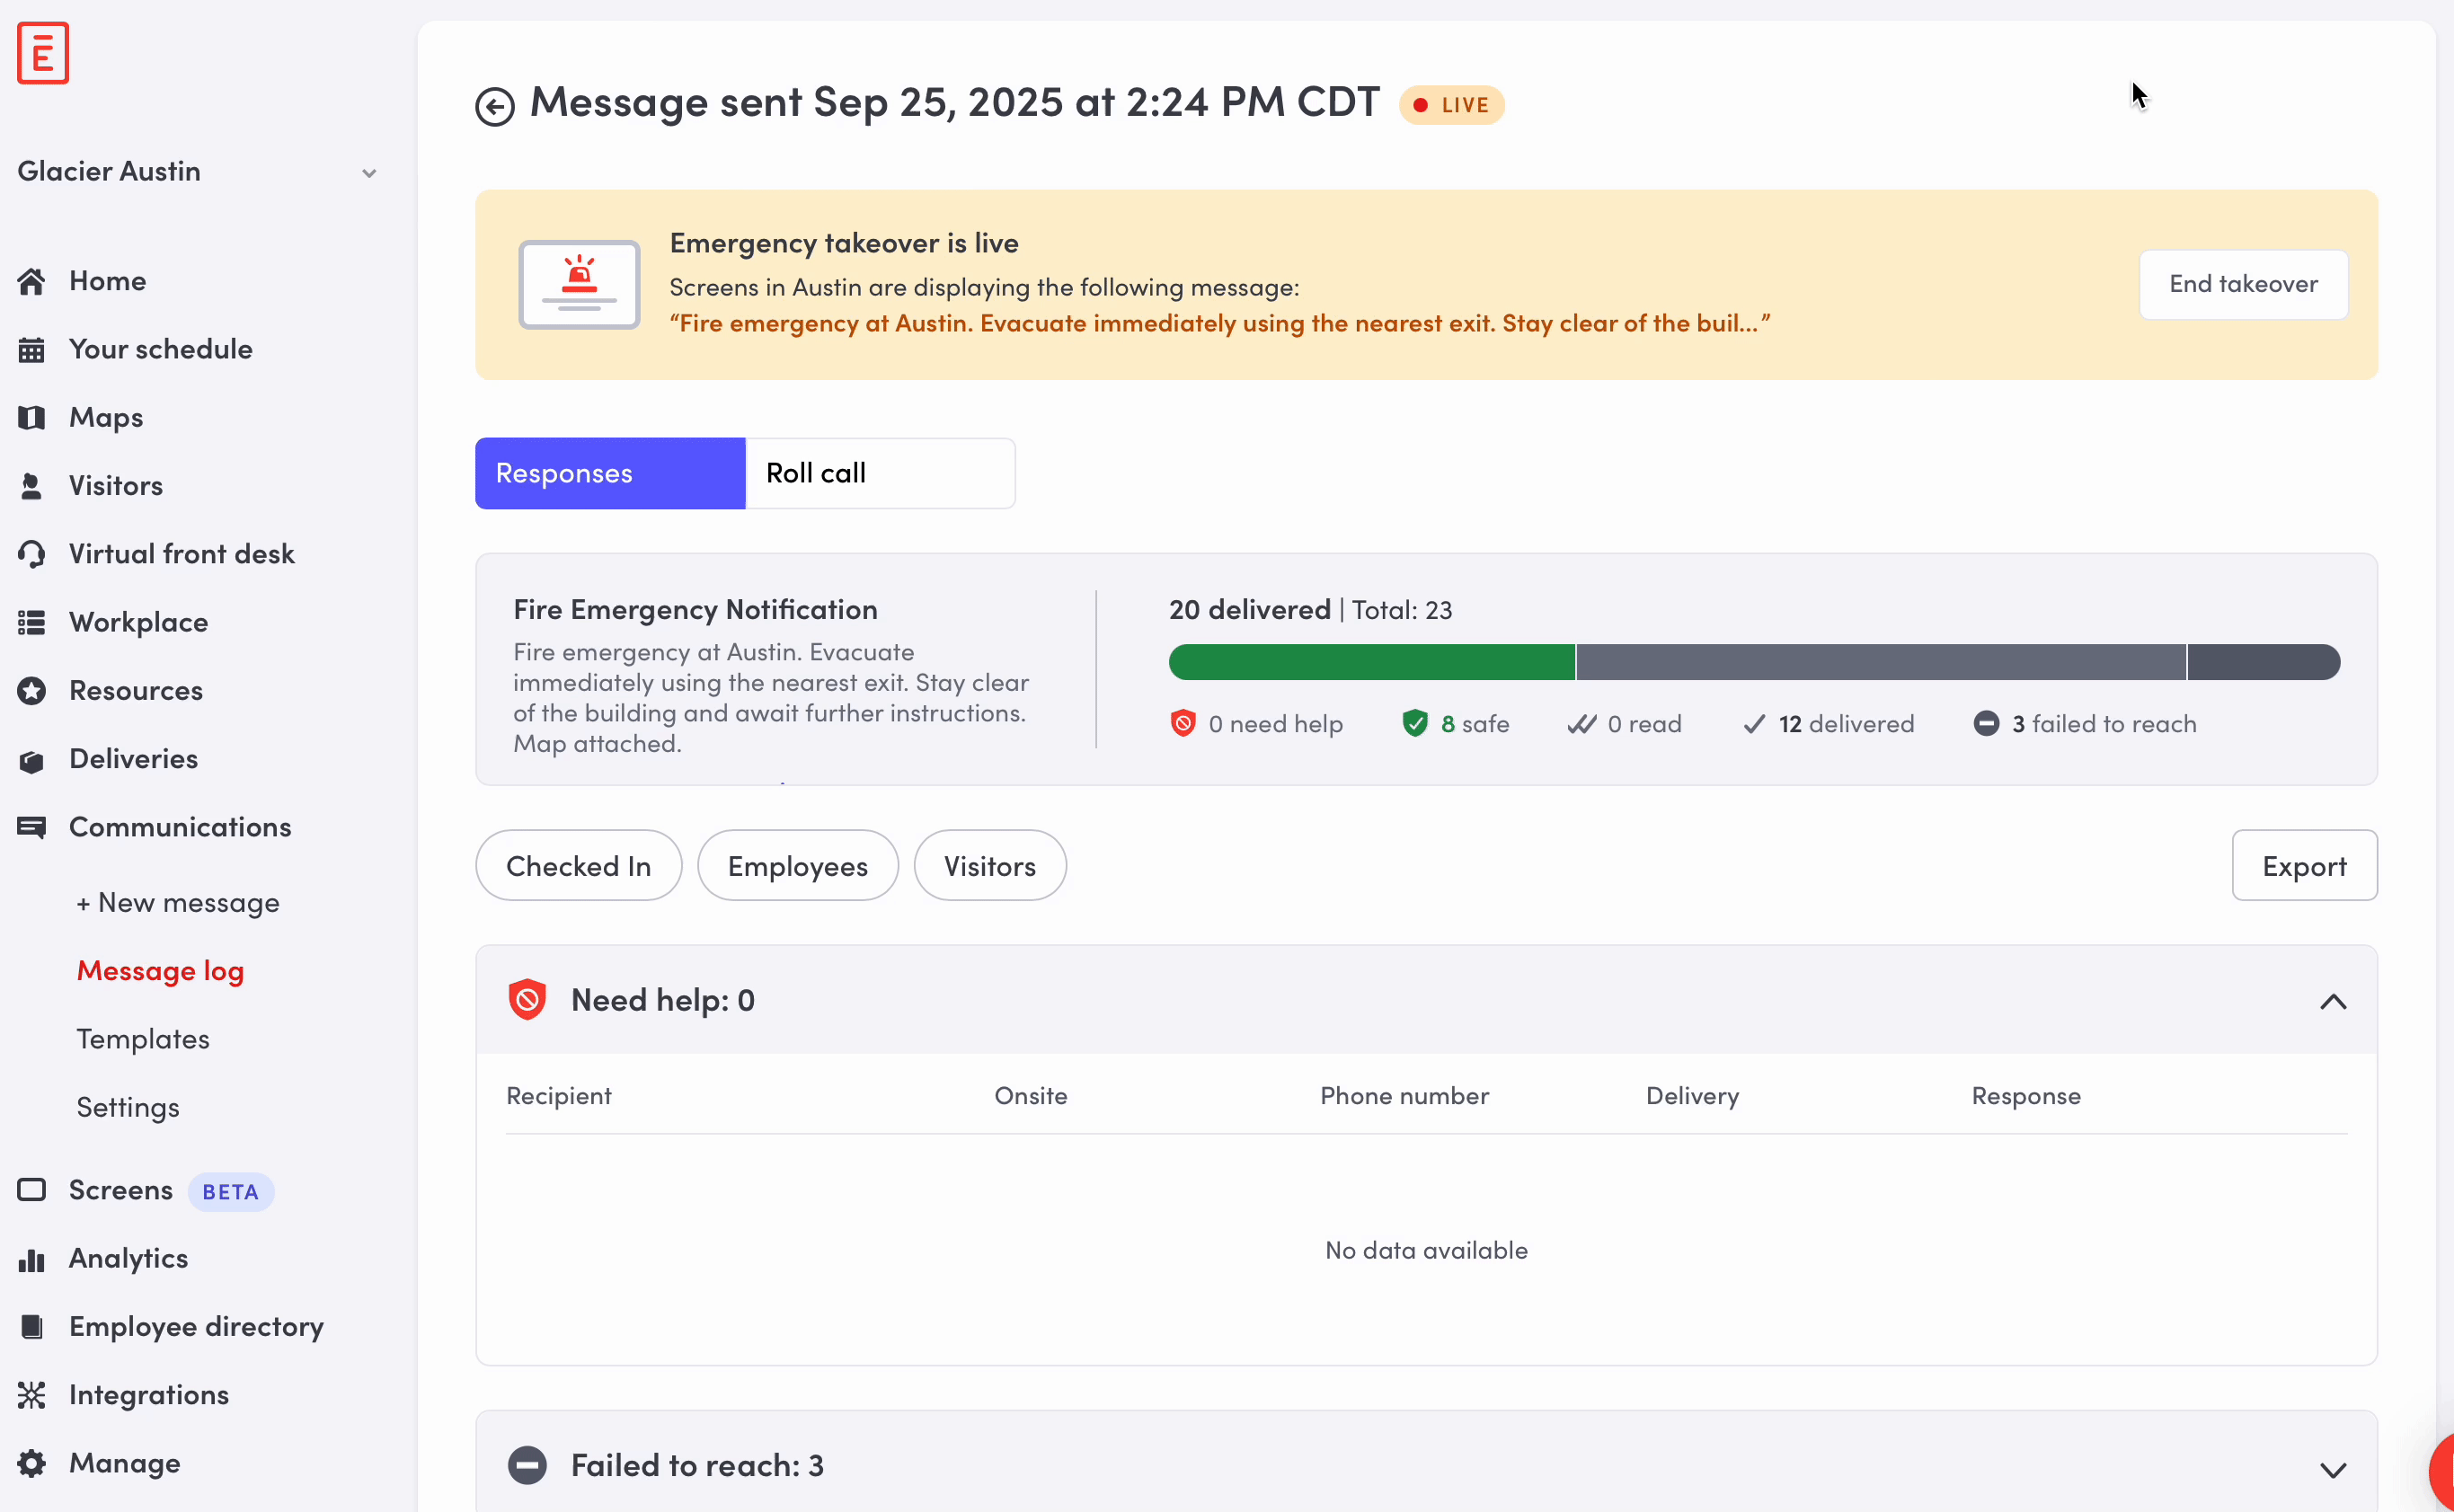The image size is (2454, 1512).
Task: Click the '8 safe' stat text
Action: (x=1475, y=724)
